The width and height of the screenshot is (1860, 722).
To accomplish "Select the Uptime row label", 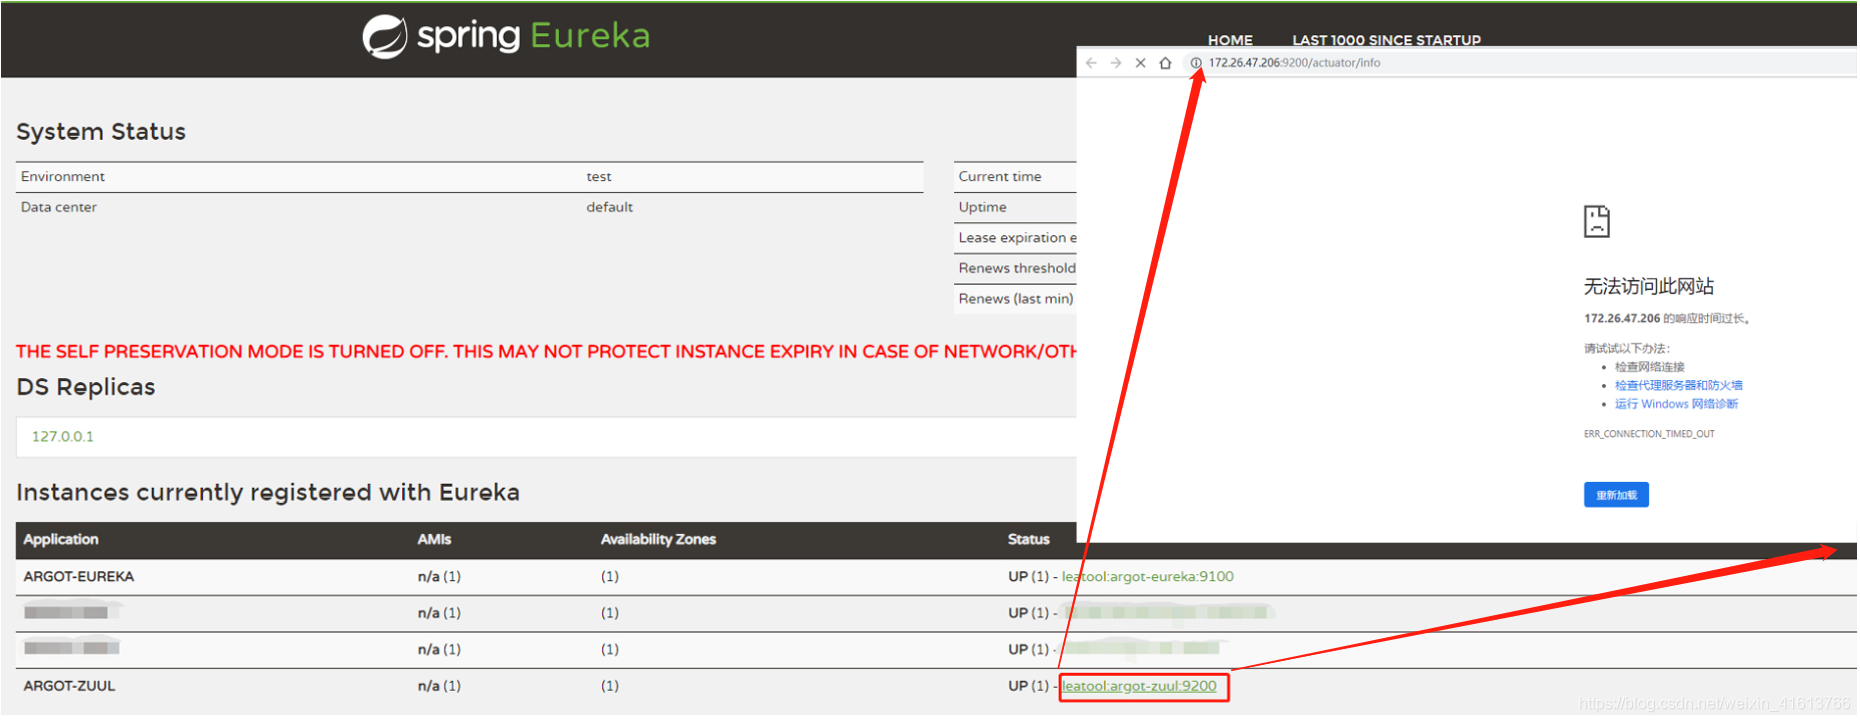I will (982, 208).
